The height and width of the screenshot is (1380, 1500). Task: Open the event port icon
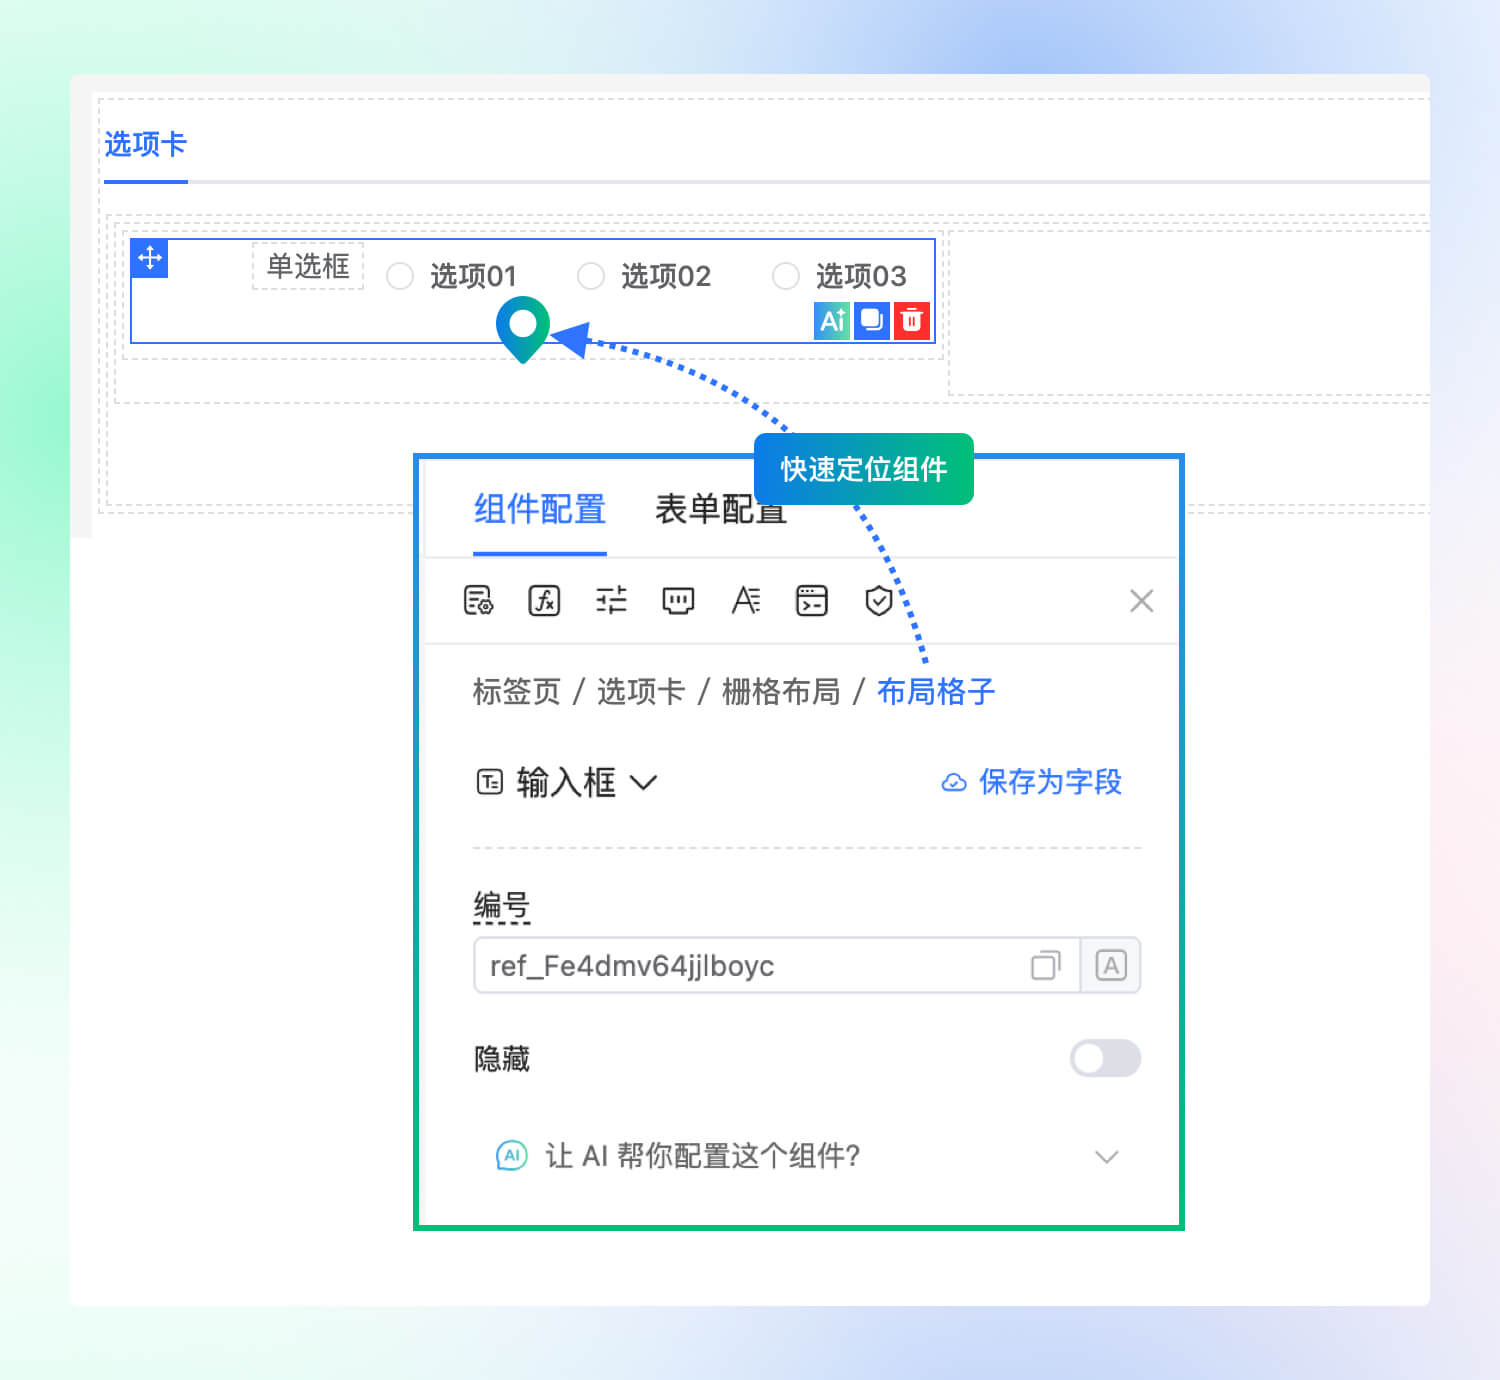pos(678,601)
